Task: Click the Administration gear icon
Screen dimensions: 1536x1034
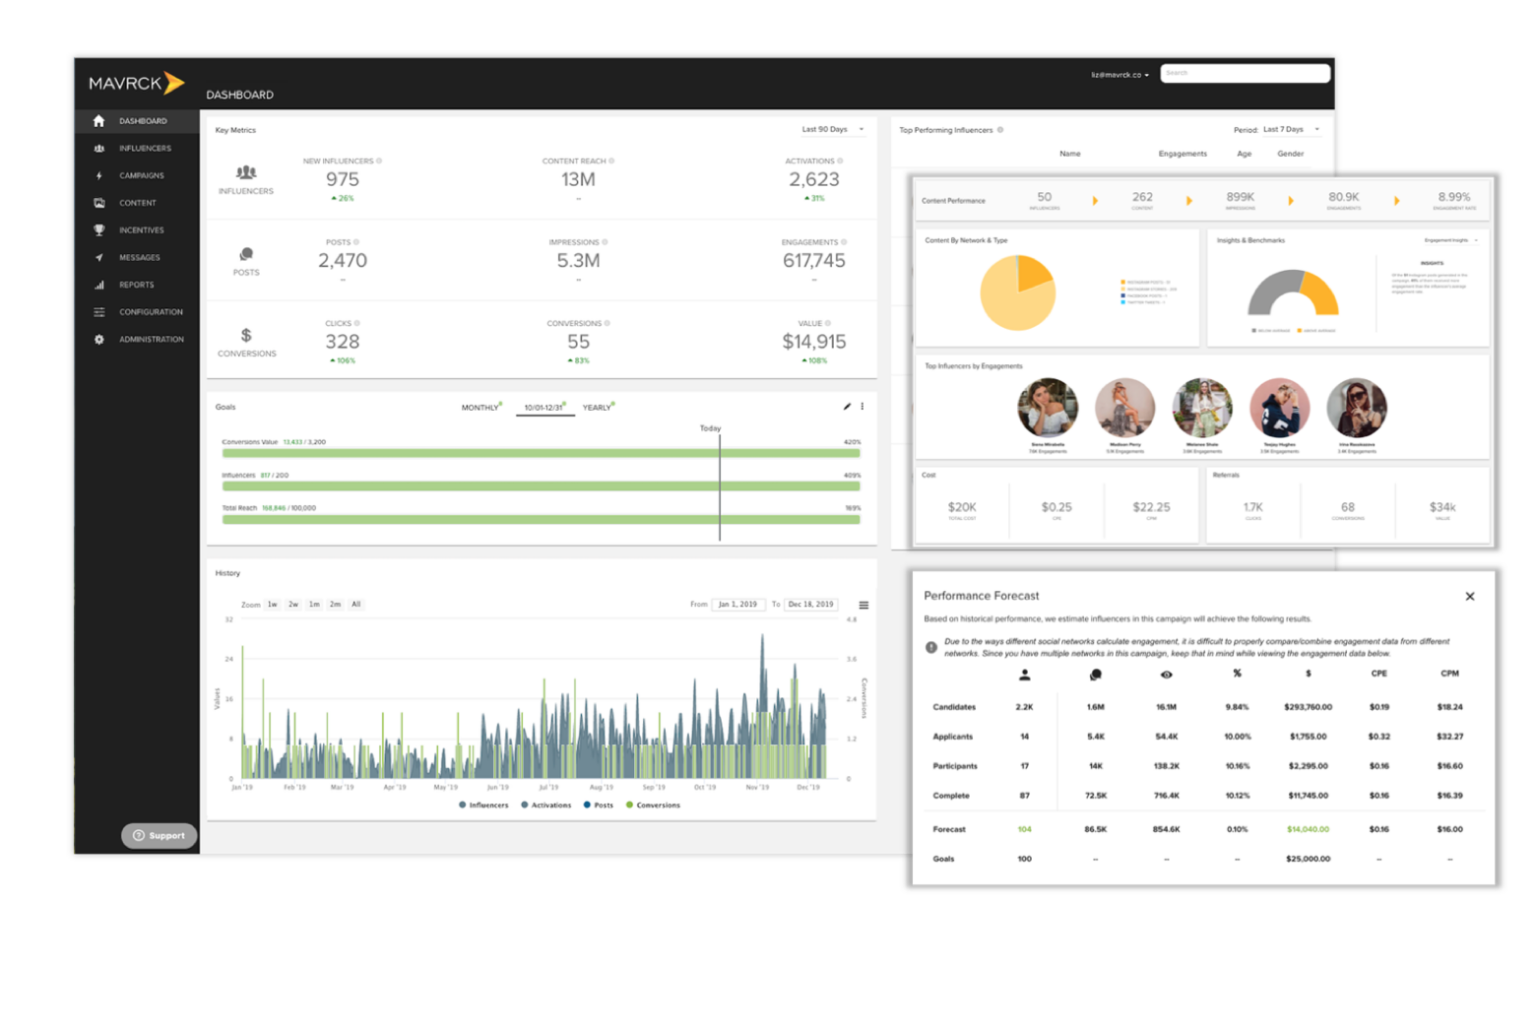Action: pos(99,340)
